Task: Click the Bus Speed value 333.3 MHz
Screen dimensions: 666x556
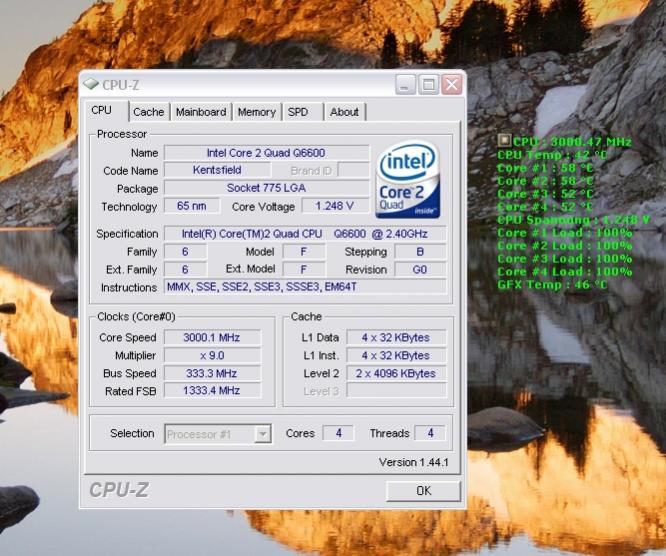Action: (212, 373)
